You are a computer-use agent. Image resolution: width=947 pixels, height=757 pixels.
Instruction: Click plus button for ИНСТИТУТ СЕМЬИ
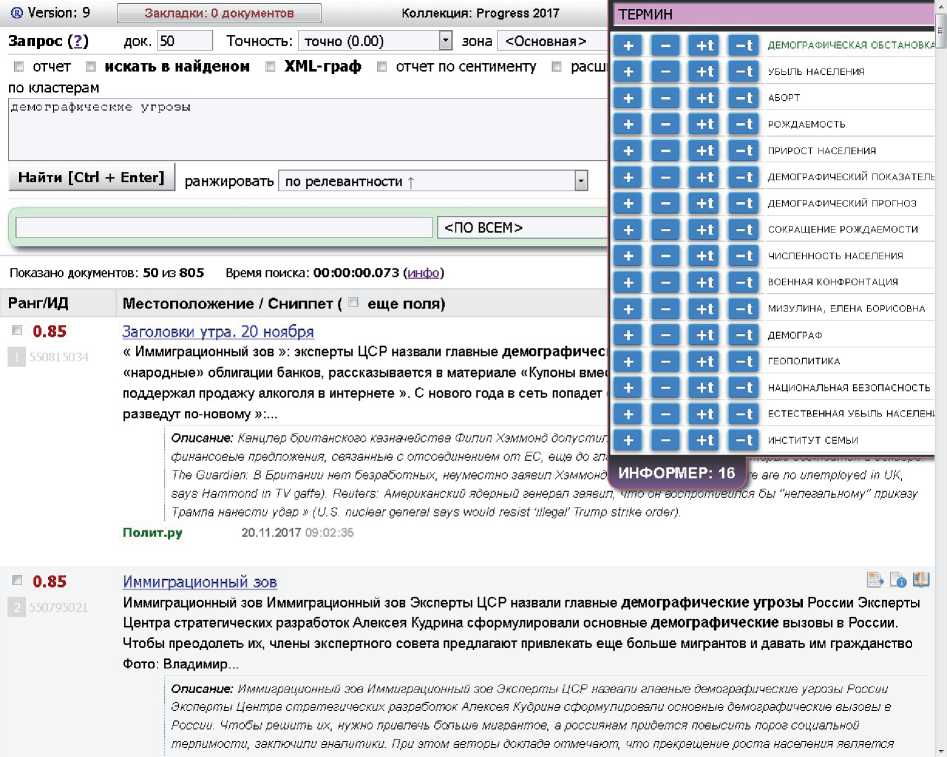click(x=628, y=440)
